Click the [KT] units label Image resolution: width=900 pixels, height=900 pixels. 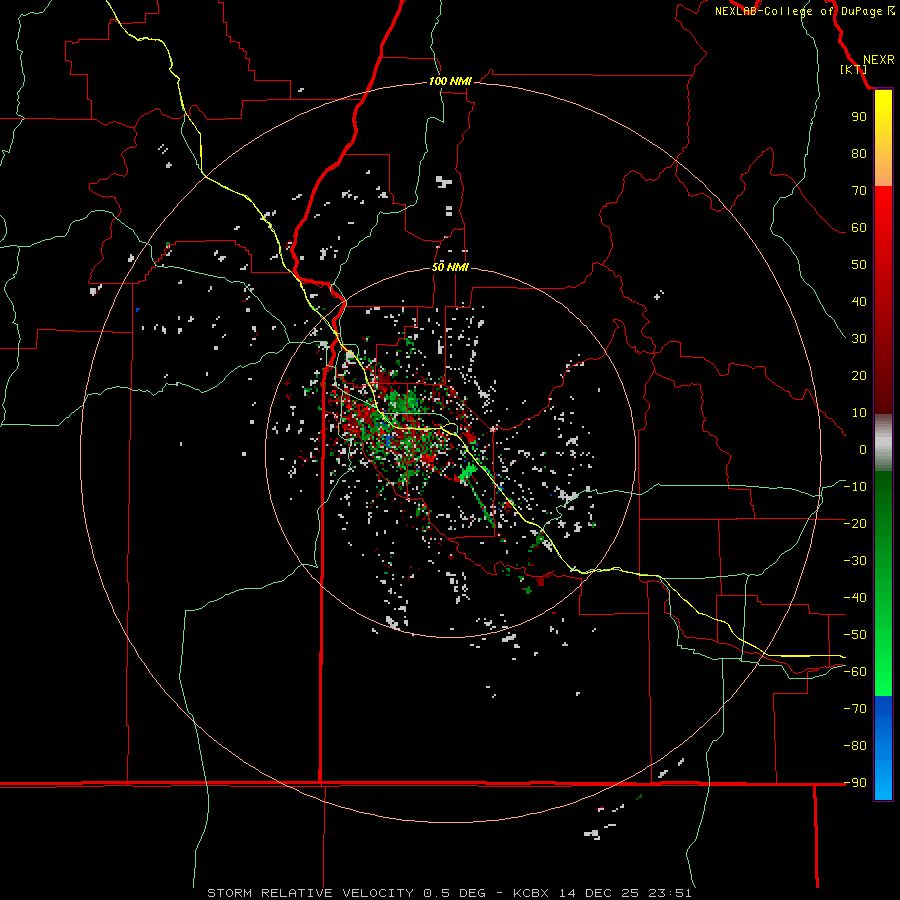pos(854,69)
